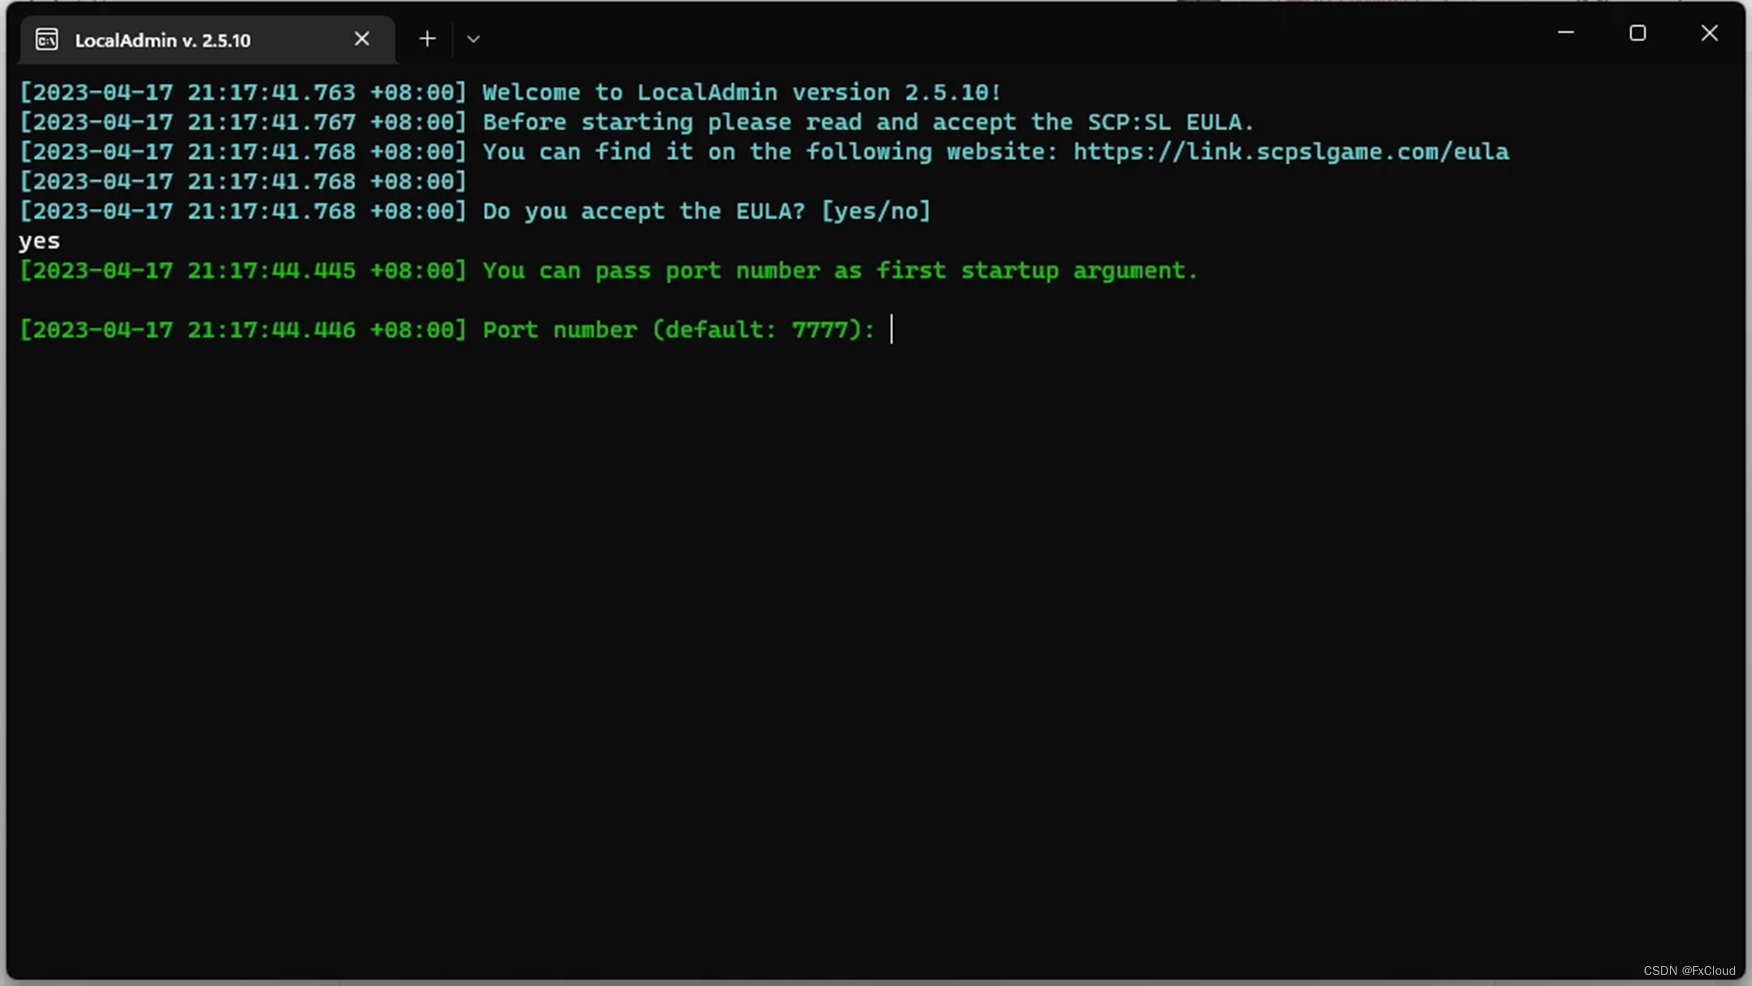
Task: Click the 'You can pass port number' message
Action: 840,271
